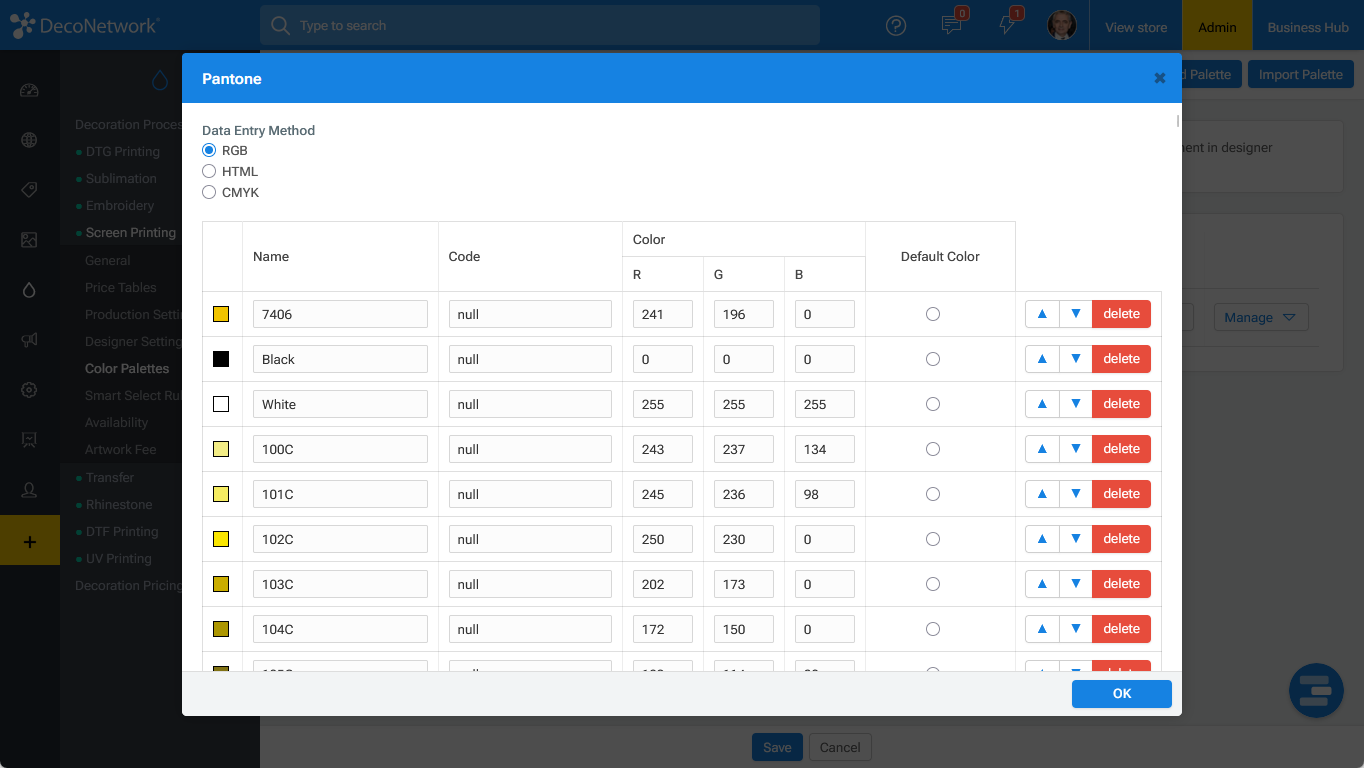Screen dimensions: 1364x768
Task: Click the yellow plus sidebar button
Action: coord(30,541)
